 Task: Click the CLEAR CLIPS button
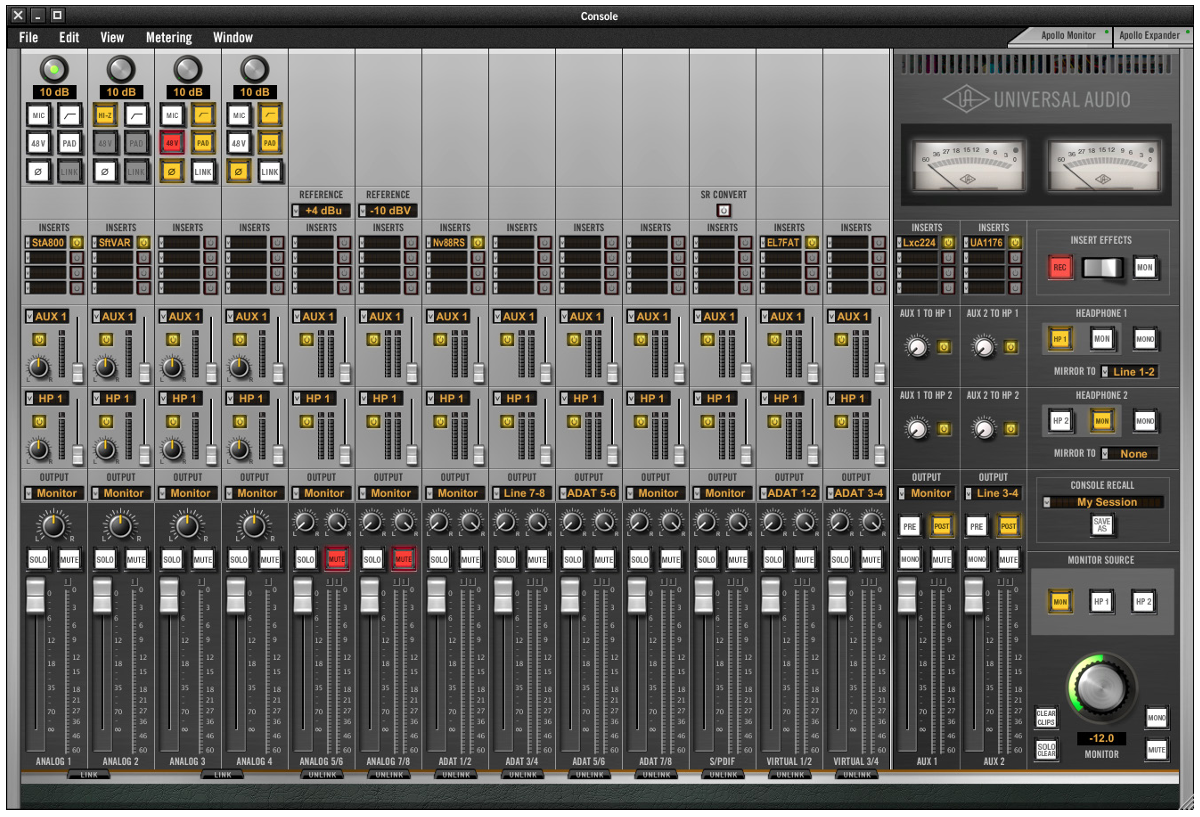1046,717
